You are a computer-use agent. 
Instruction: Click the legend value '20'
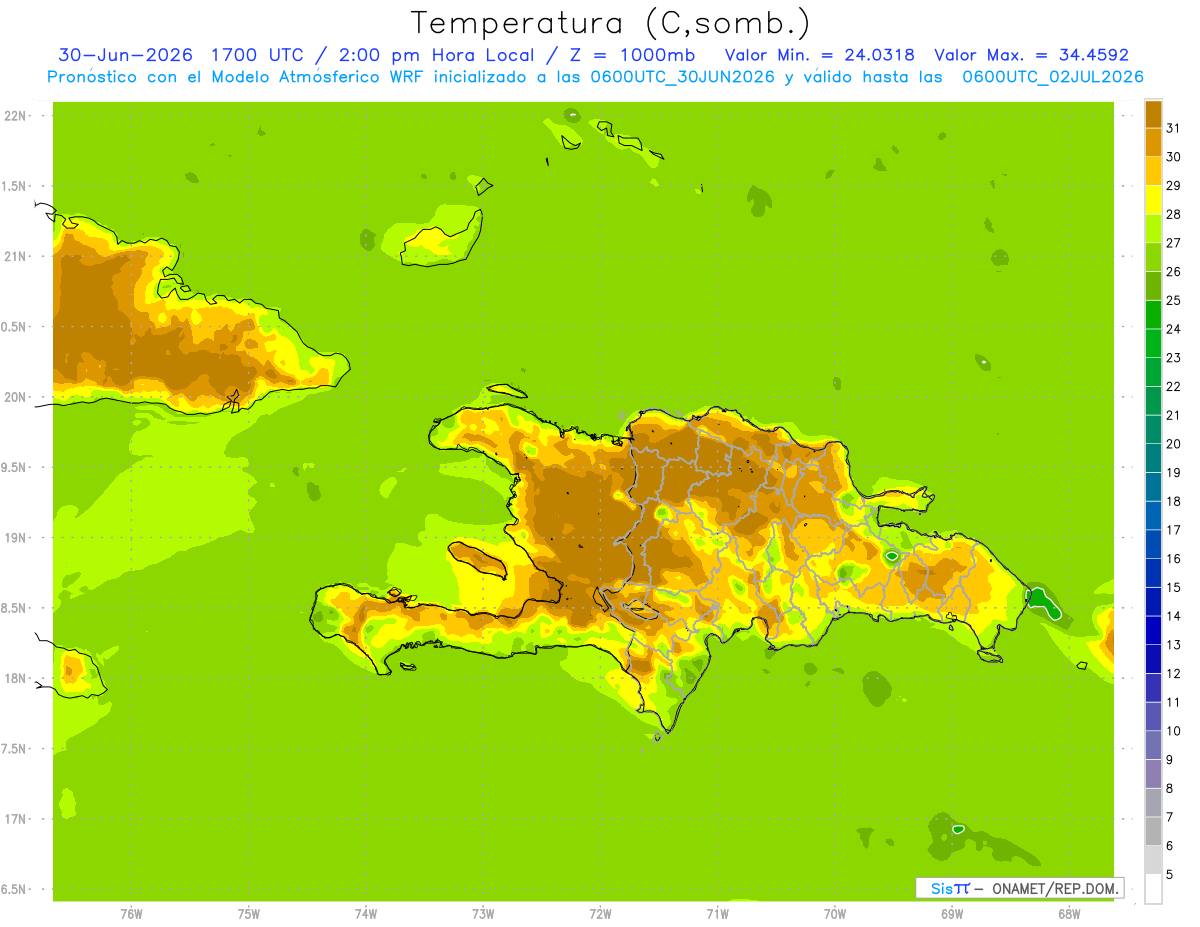coord(1173,444)
